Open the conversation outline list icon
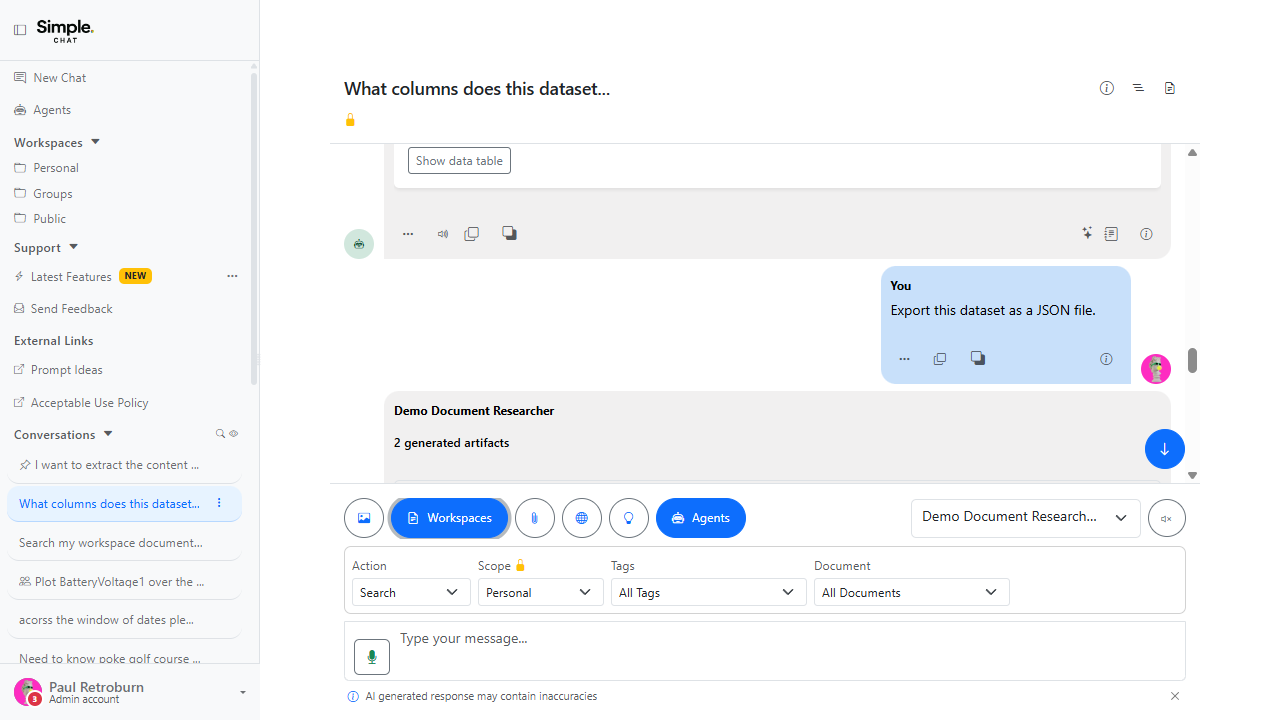1280x720 pixels. [1138, 88]
